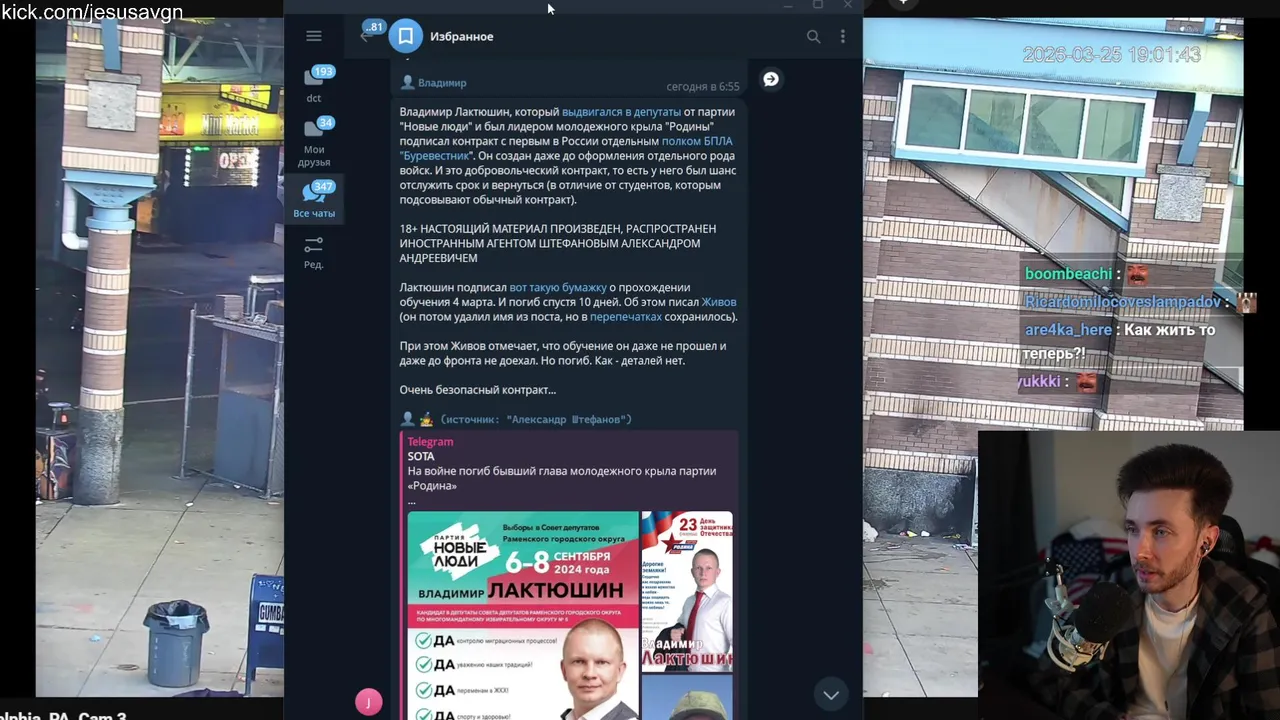Open Ред. folder editing settings
1280x720 pixels.
[314, 252]
